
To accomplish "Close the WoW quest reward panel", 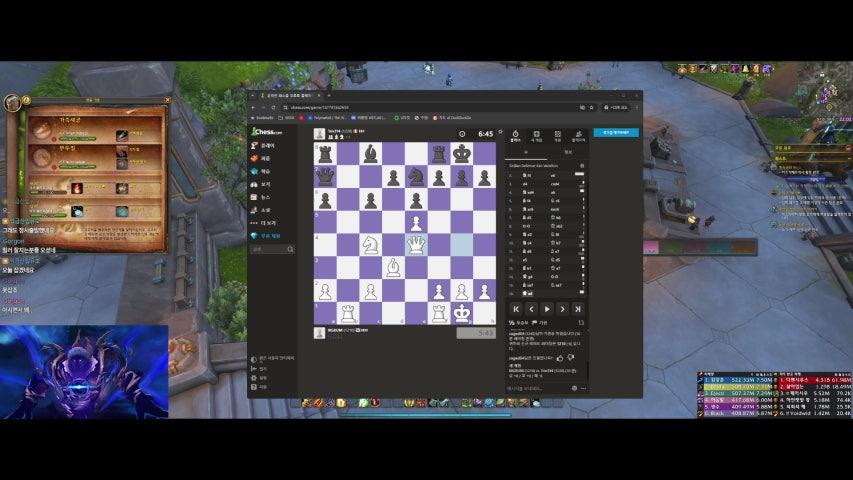I will coord(167,100).
